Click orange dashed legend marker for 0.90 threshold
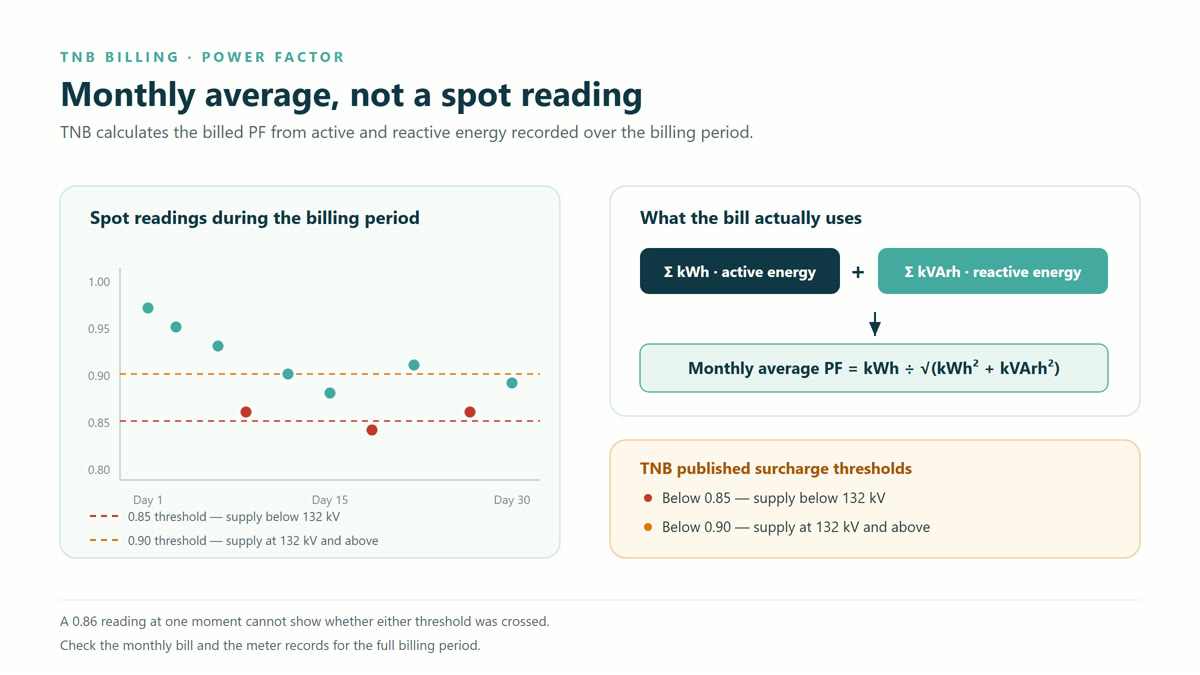The image size is (1200, 675). pos(104,541)
